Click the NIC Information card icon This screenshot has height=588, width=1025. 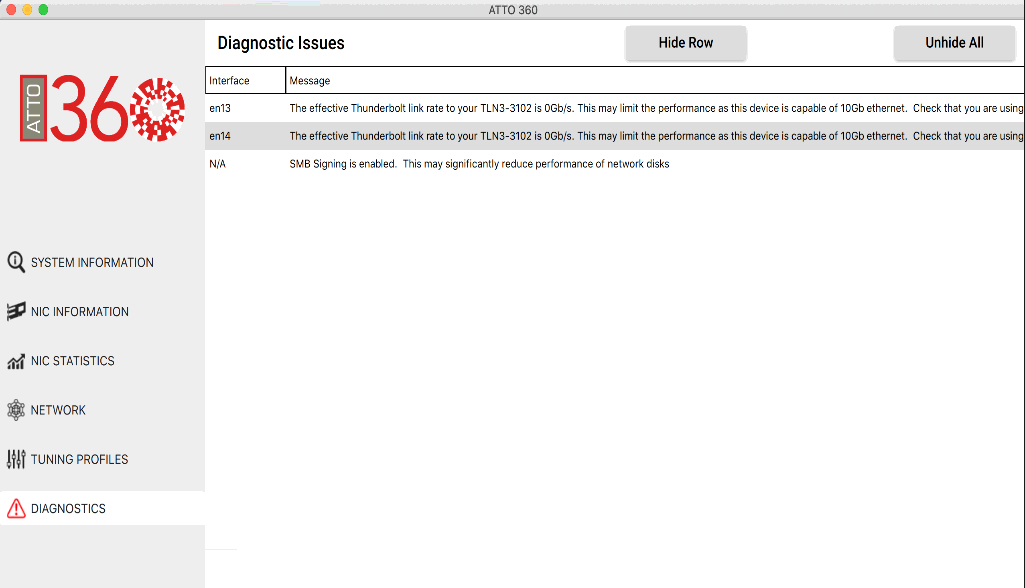[16, 311]
